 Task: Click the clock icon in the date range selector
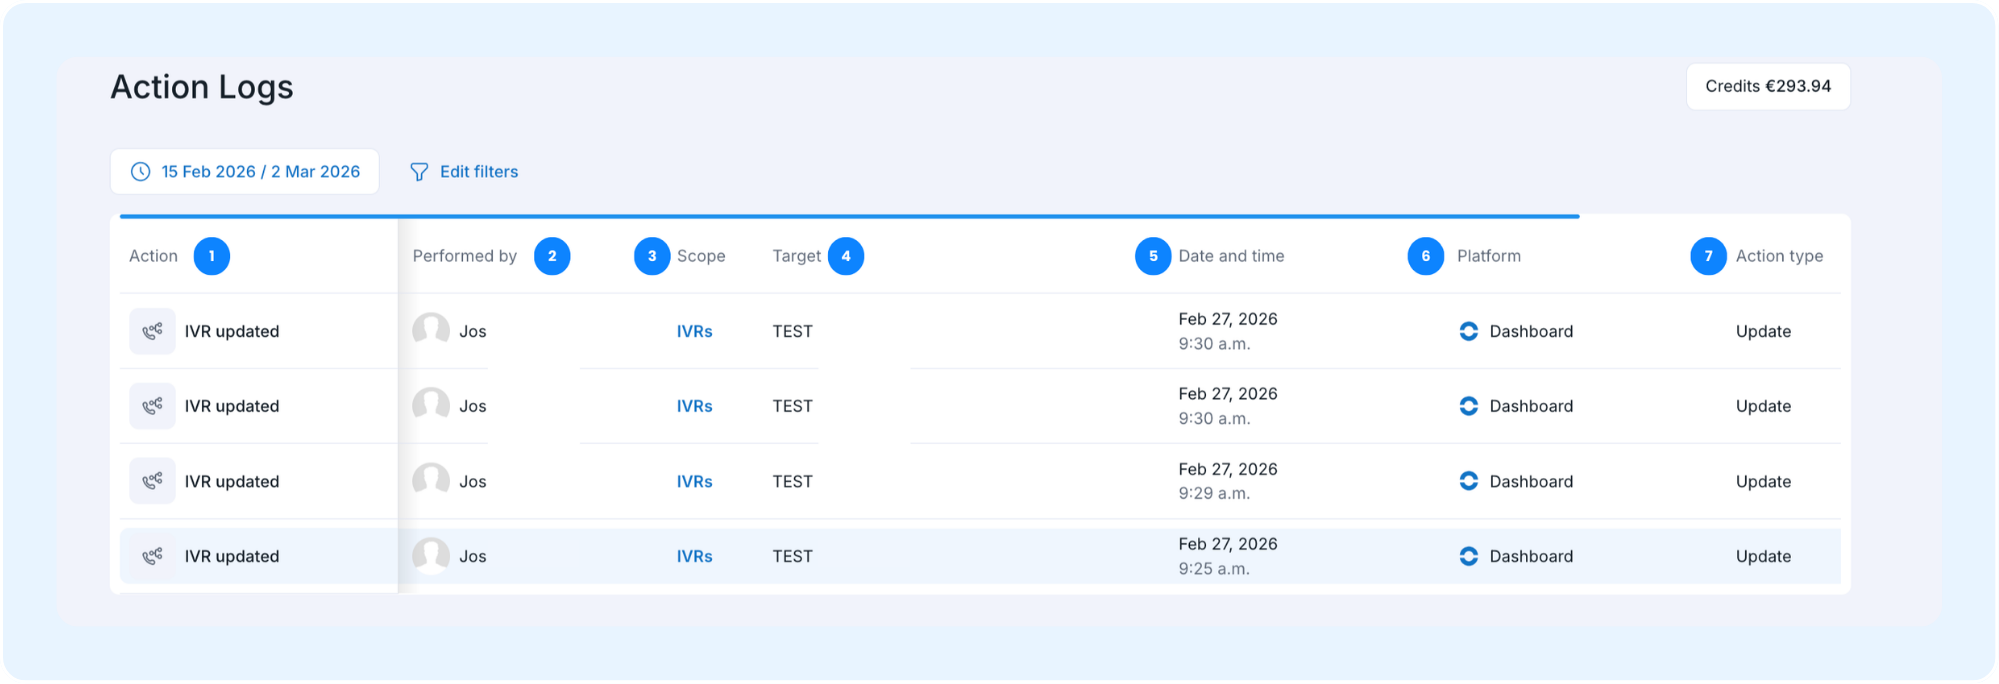141,172
